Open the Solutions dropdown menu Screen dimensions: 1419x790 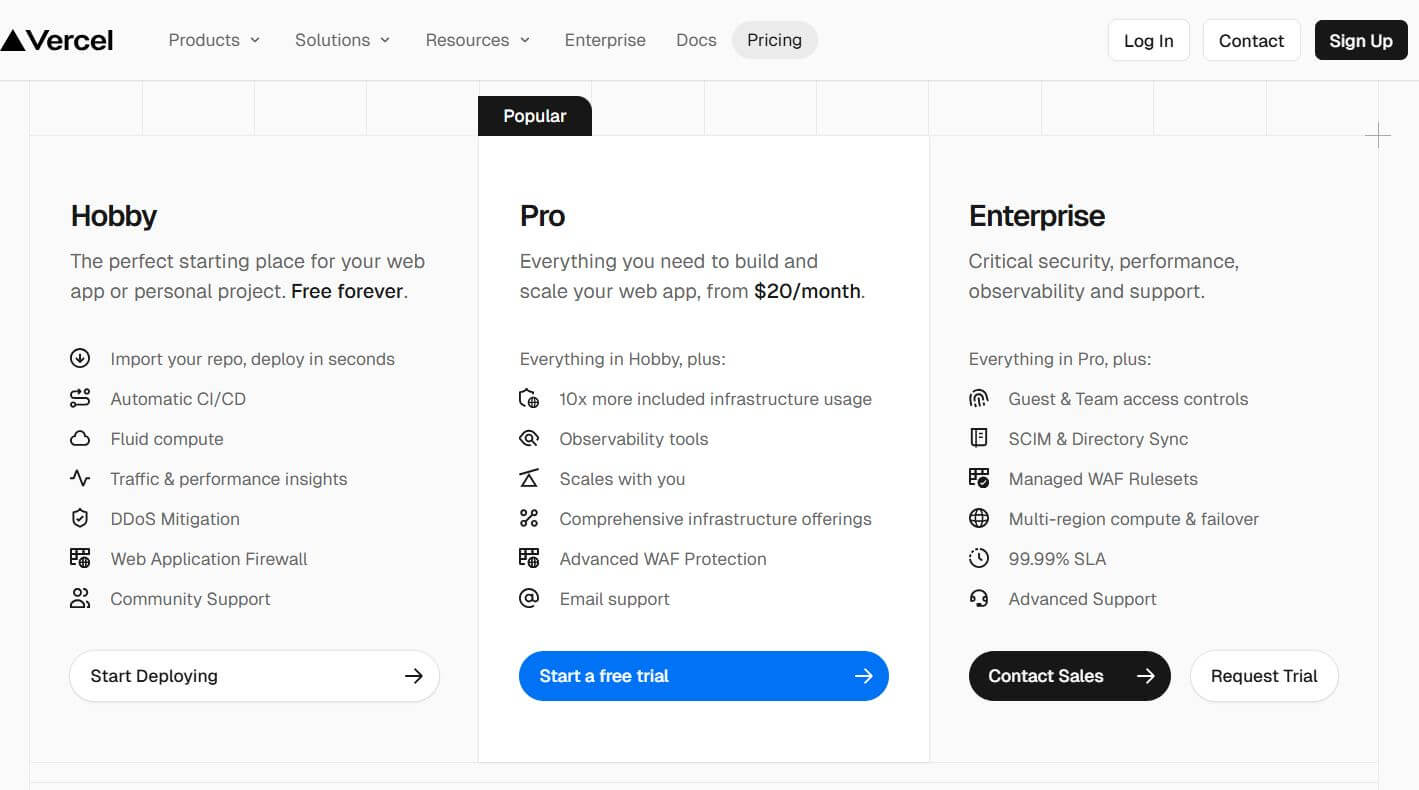pos(342,40)
